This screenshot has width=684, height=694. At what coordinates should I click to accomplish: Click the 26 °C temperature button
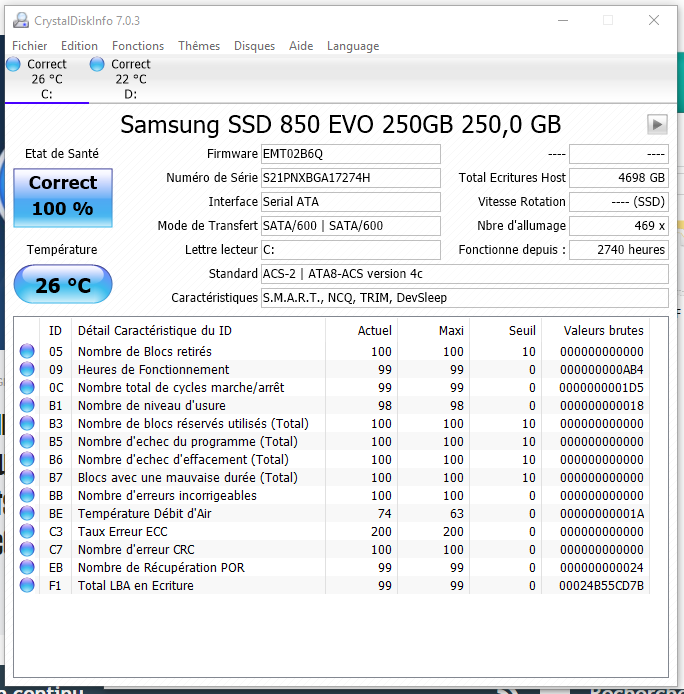63,284
